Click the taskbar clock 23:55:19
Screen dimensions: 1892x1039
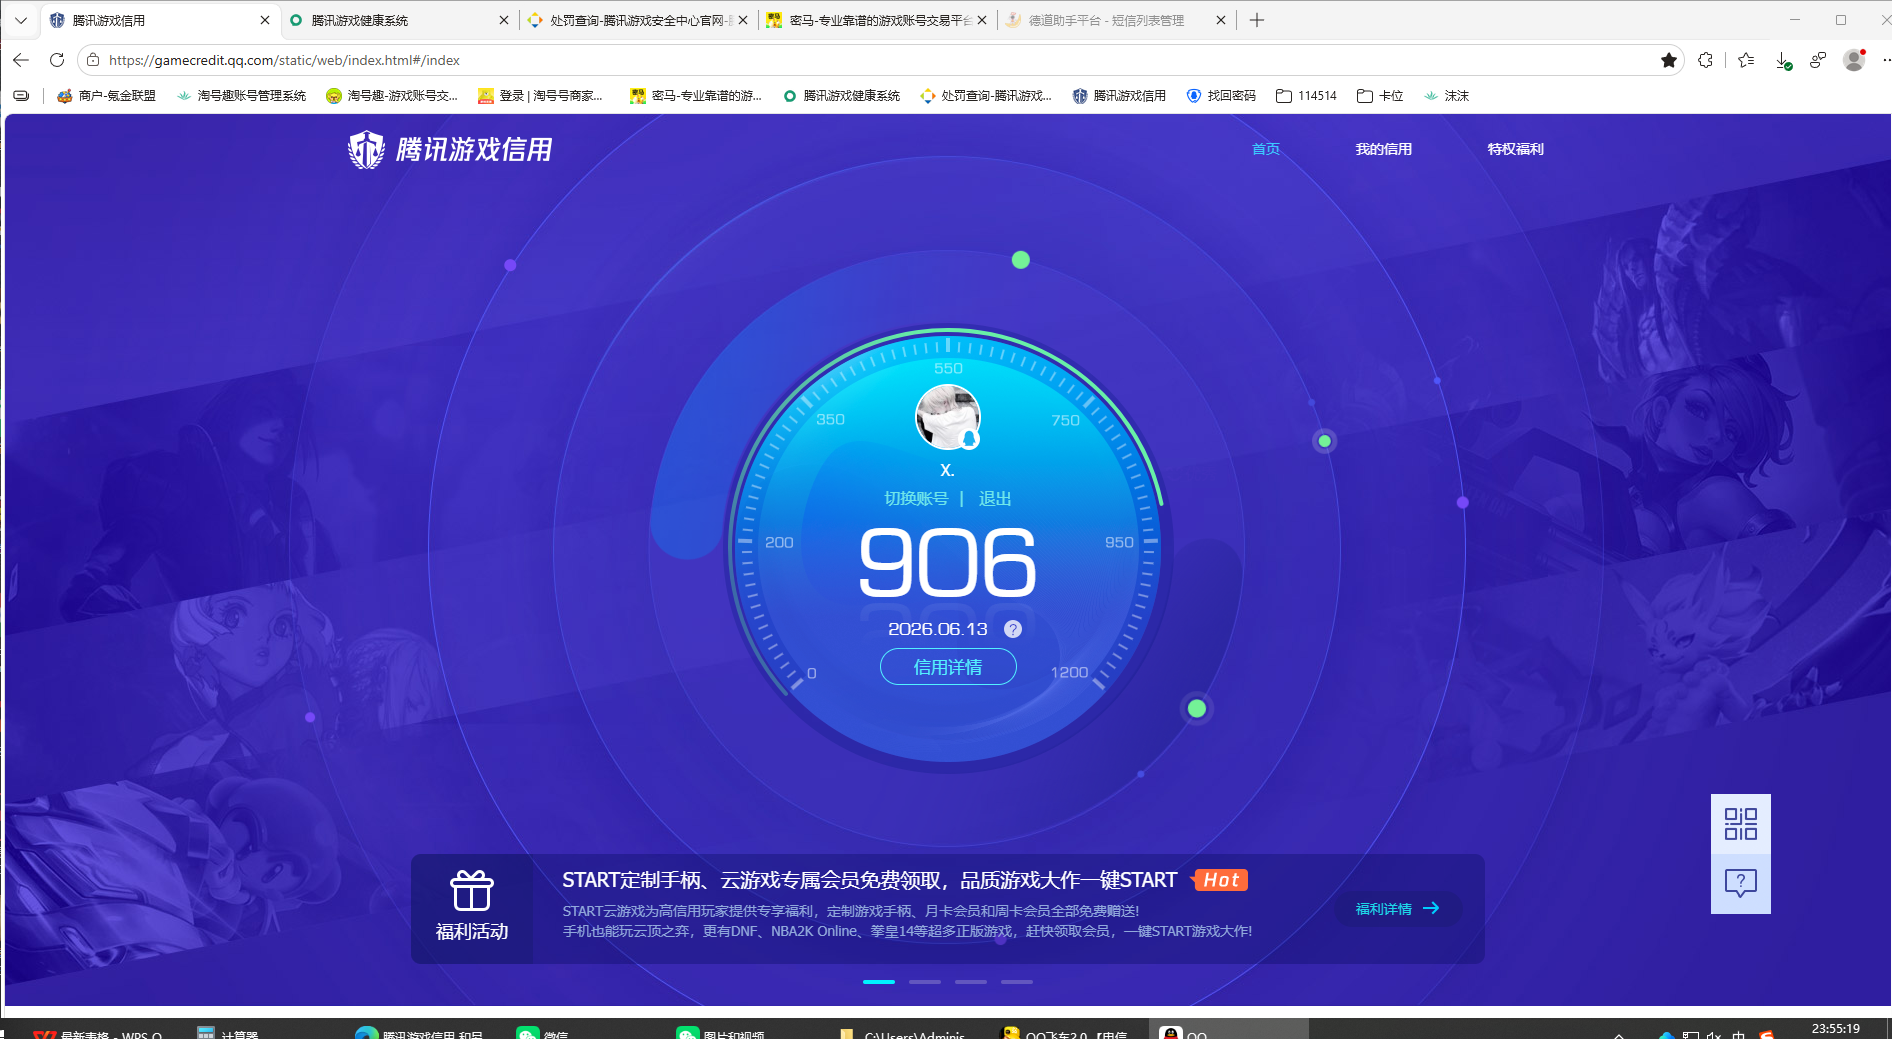pyautogui.click(x=1836, y=1029)
